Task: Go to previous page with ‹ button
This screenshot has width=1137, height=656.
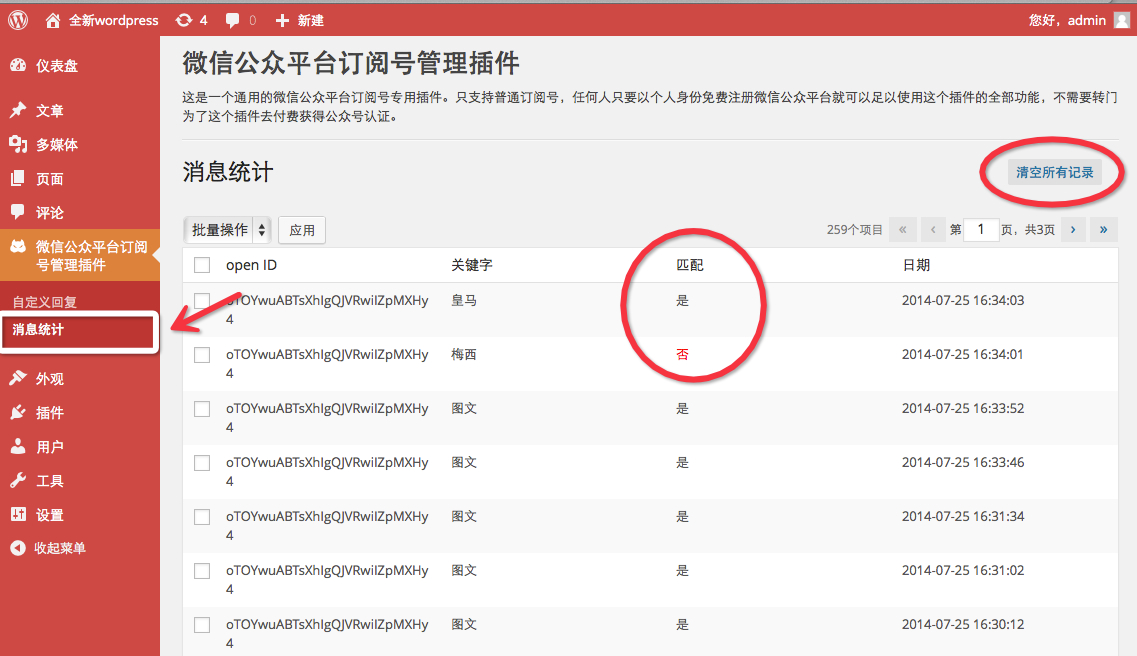Action: [x=933, y=230]
